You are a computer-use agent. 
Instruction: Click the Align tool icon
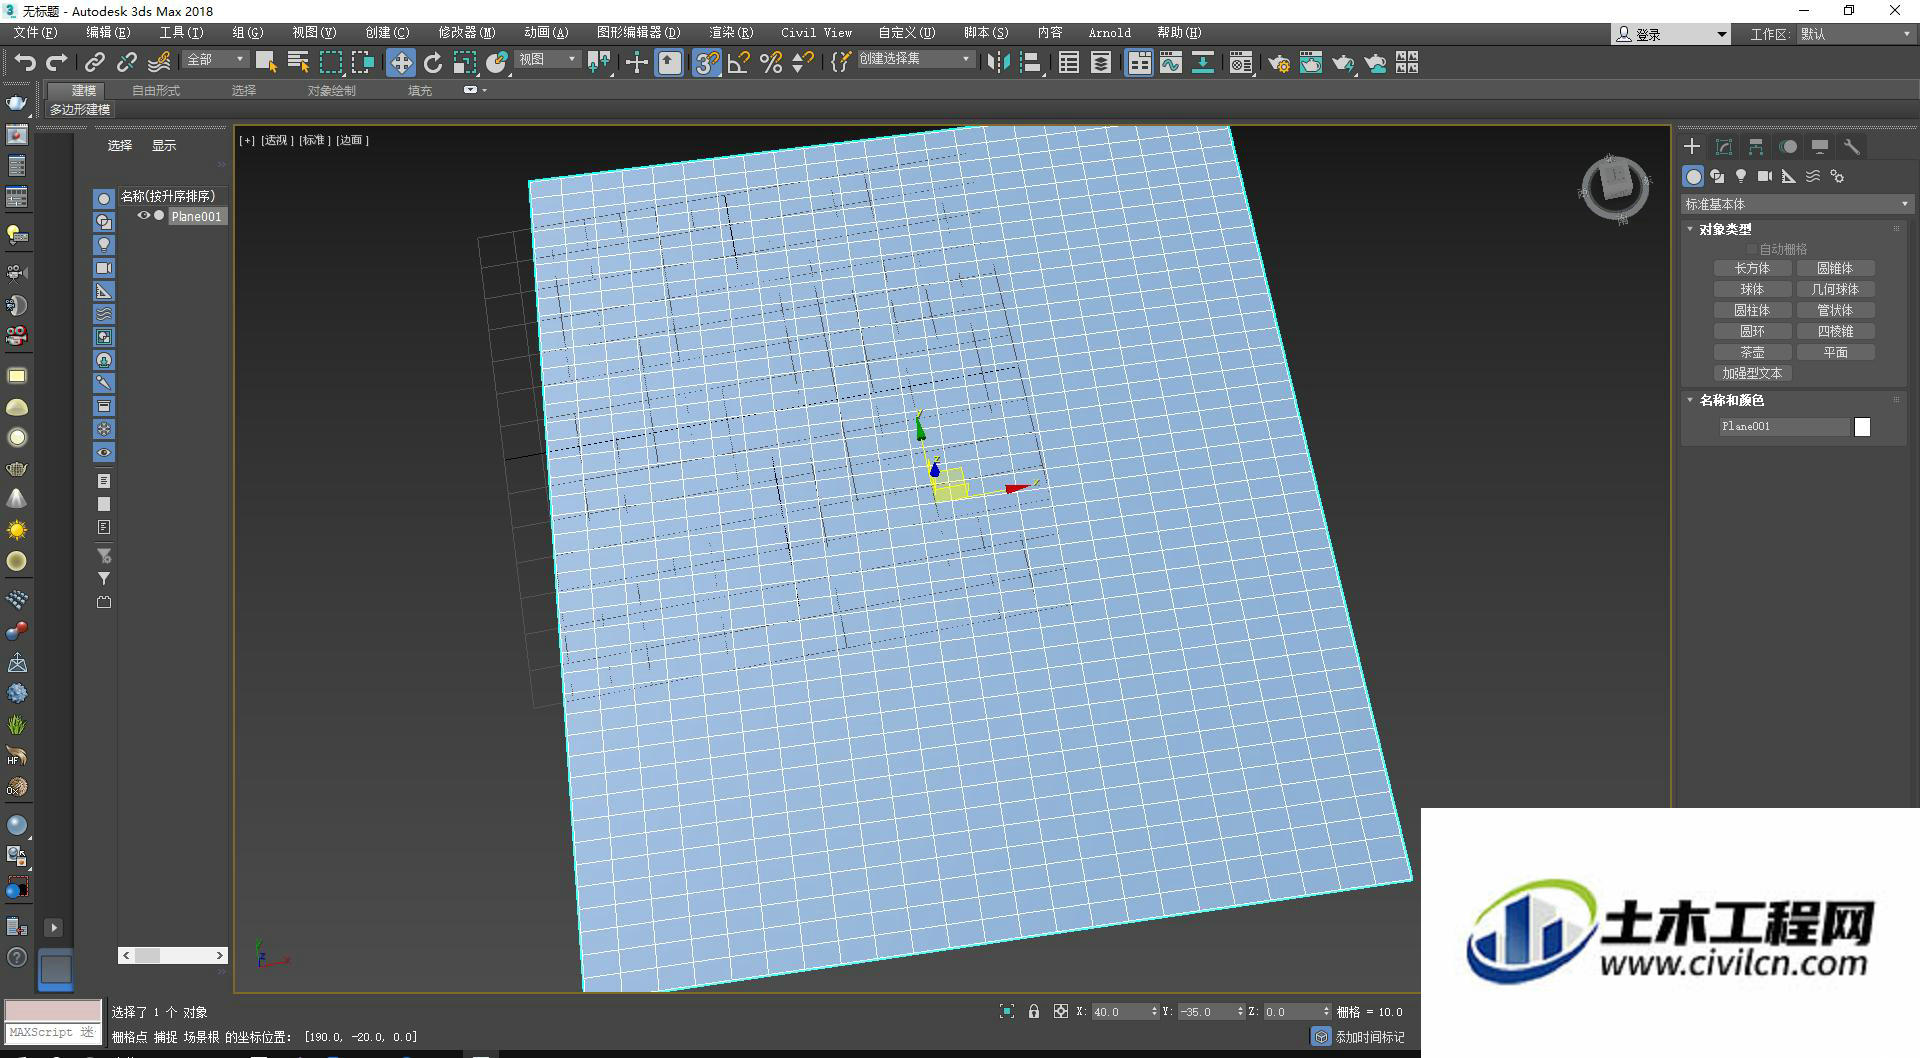pyautogui.click(x=1031, y=63)
